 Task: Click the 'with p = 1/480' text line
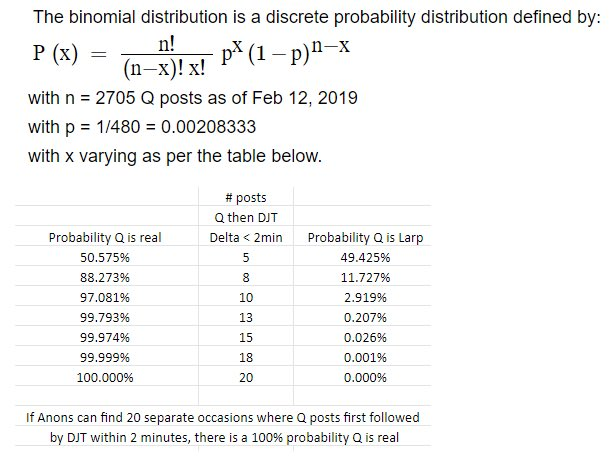(142, 127)
